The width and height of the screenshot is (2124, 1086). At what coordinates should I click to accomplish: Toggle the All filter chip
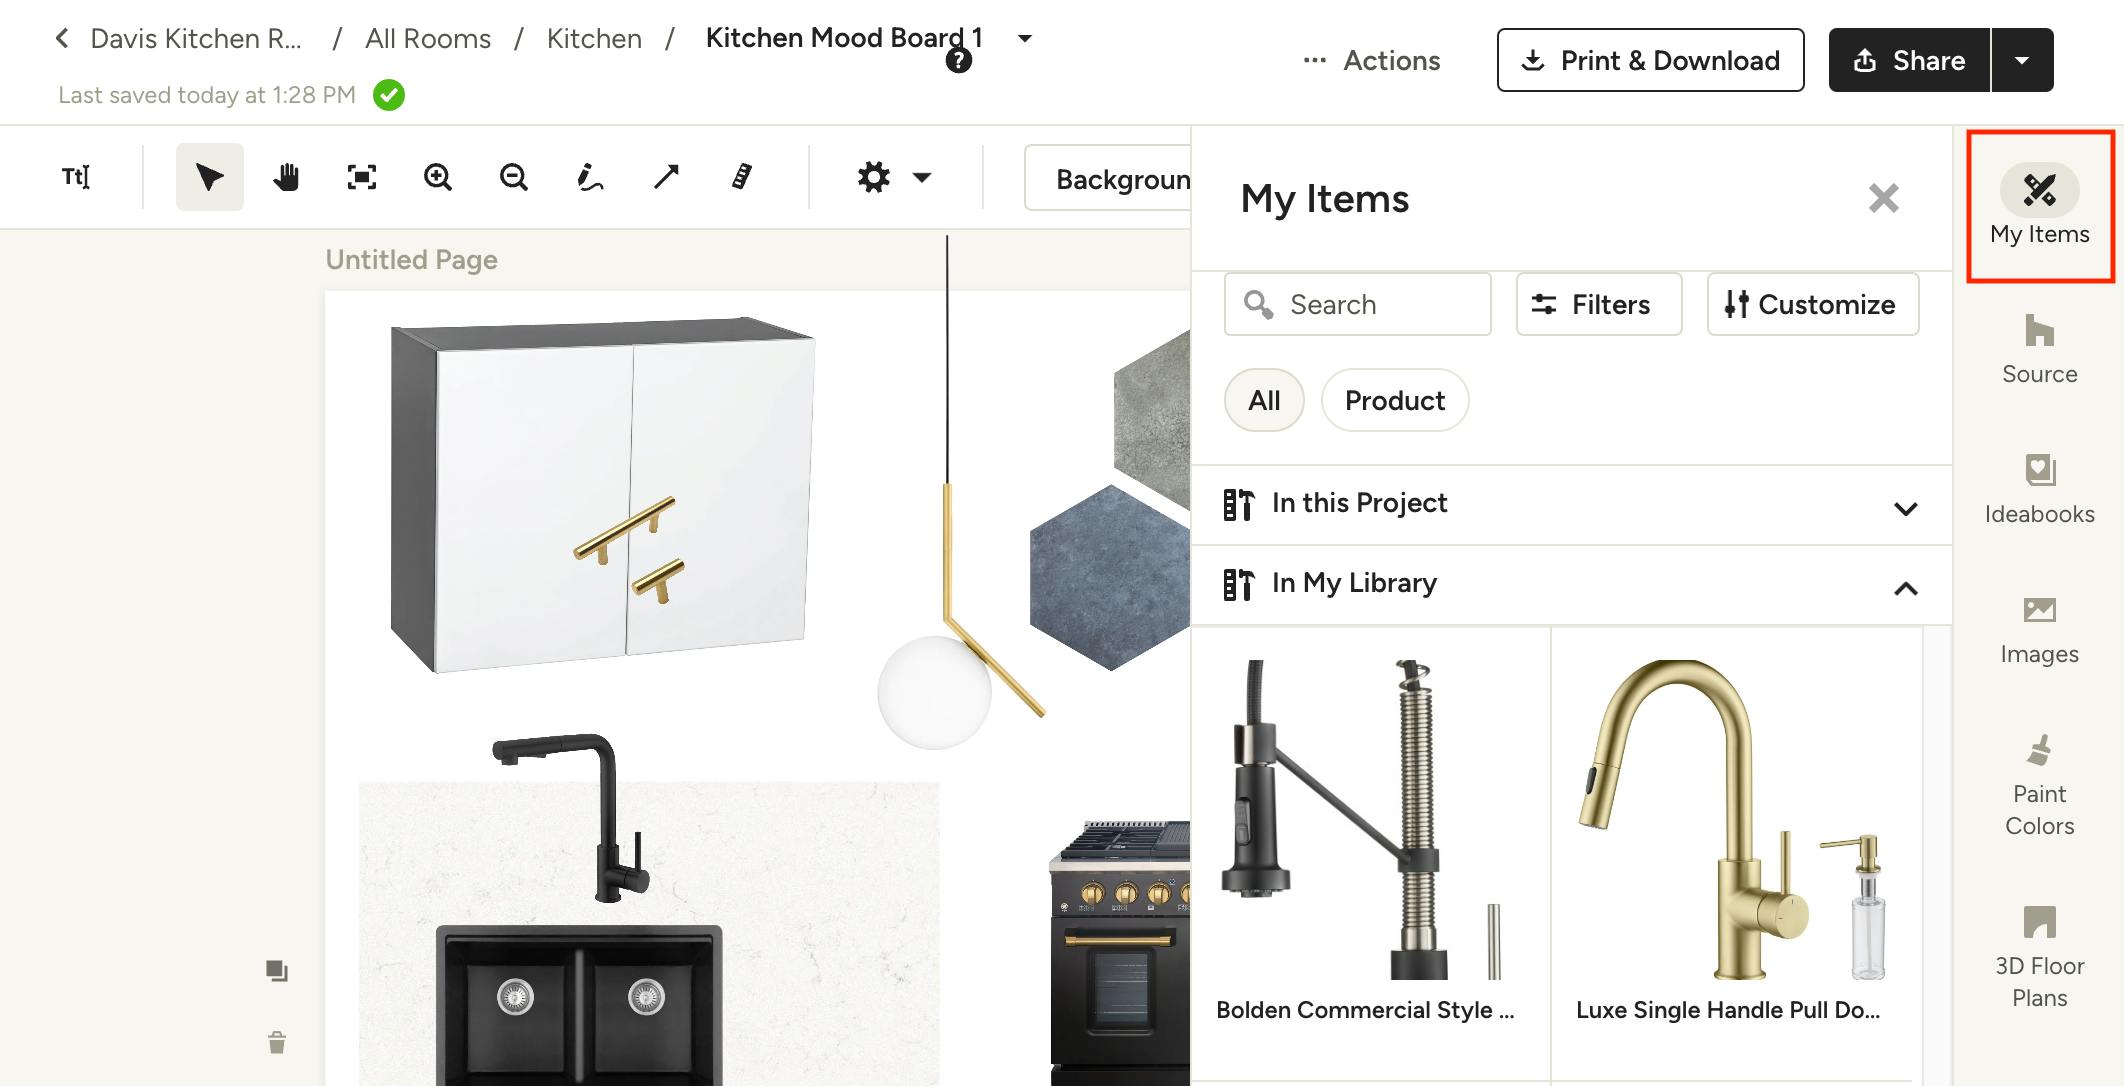tap(1264, 400)
